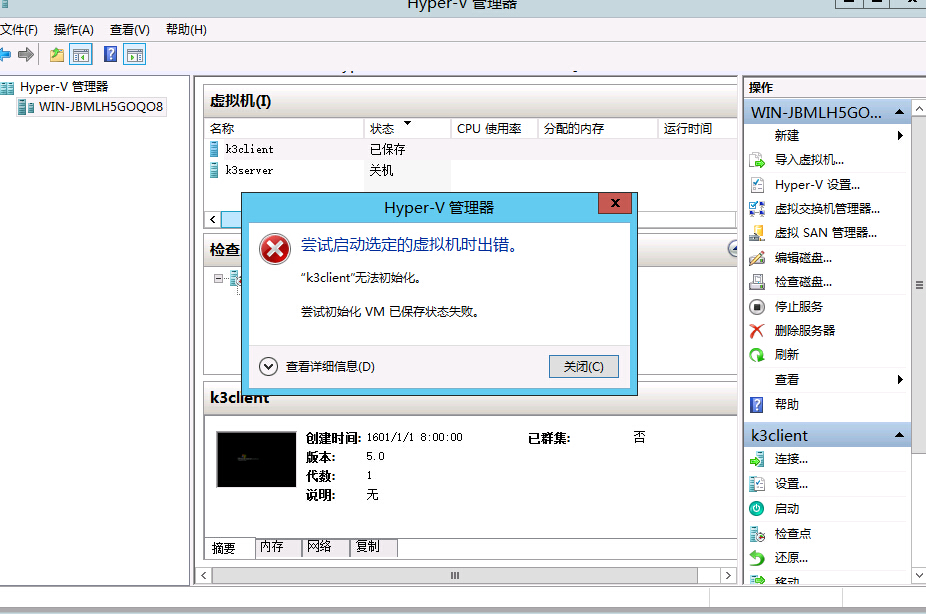Toggle the Action pane toolbar icon
This screenshot has height=614, width=926.
[135, 55]
